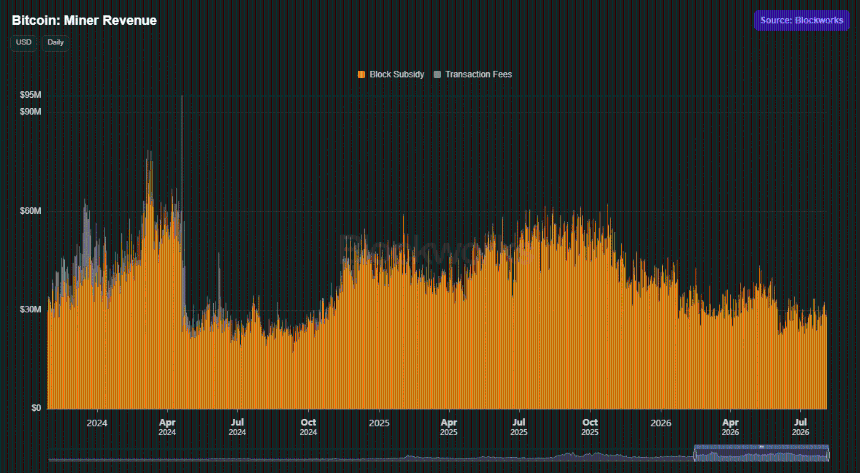
Task: Toggle the Transaction Fees legend series
Action: pyautogui.click(x=473, y=74)
